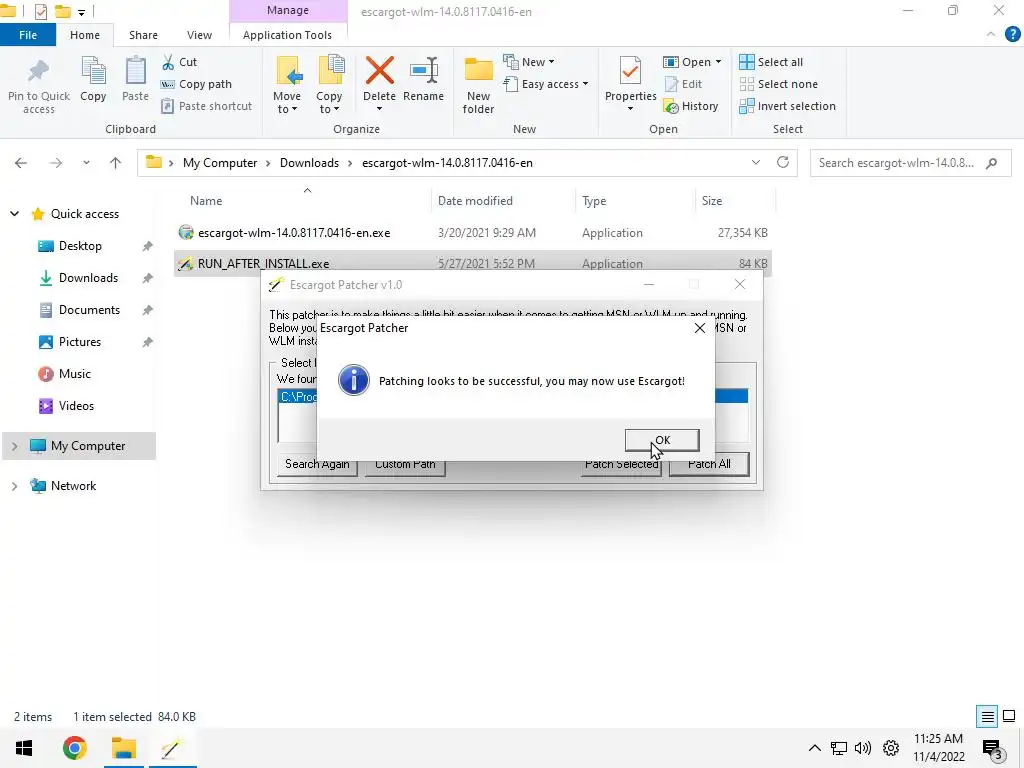Sort by the Name column header
The image size is (1024, 768).
tap(206, 201)
